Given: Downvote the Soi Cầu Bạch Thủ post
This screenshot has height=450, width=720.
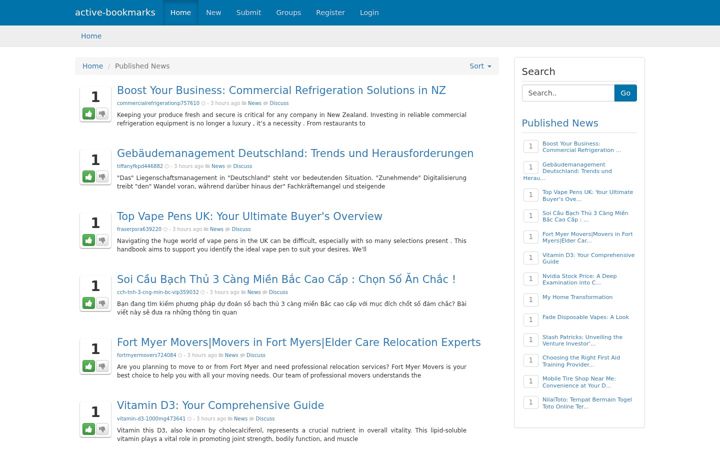Looking at the screenshot, I should tap(102, 303).
